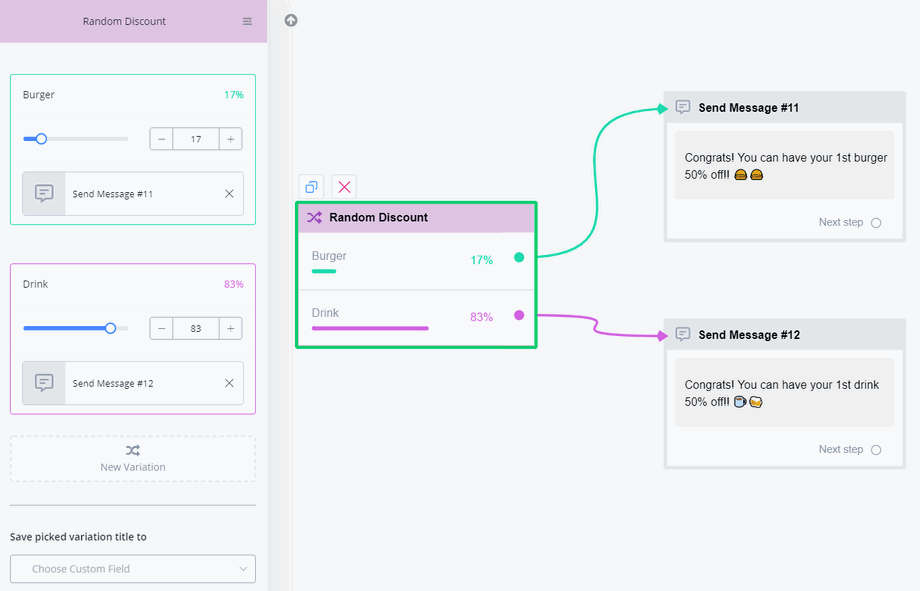Remove Send Message #12 from Drink variation
The height and width of the screenshot is (591, 920).
click(229, 383)
